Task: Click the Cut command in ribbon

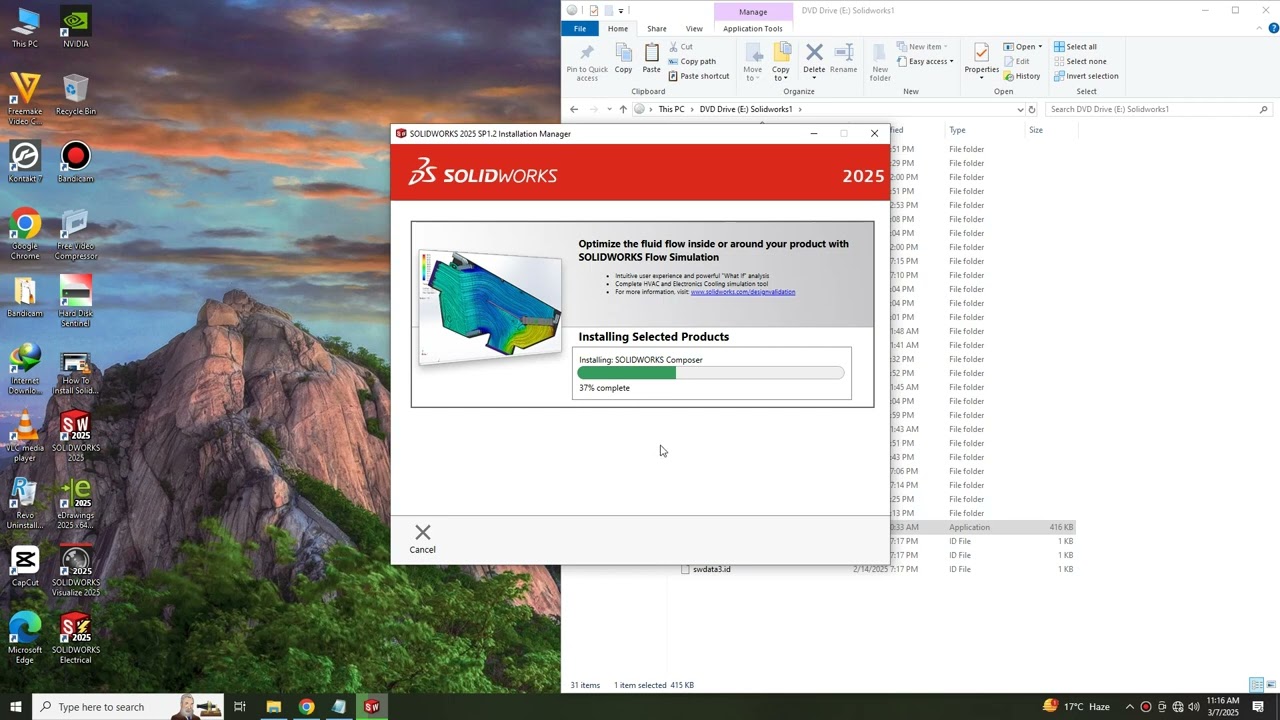Action: (680, 47)
